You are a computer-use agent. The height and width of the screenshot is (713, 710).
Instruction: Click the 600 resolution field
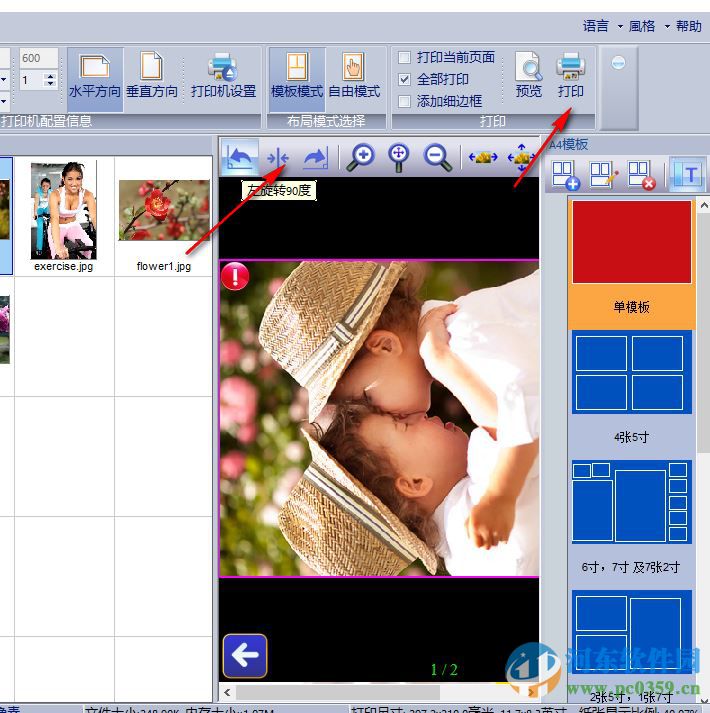[x=39, y=58]
